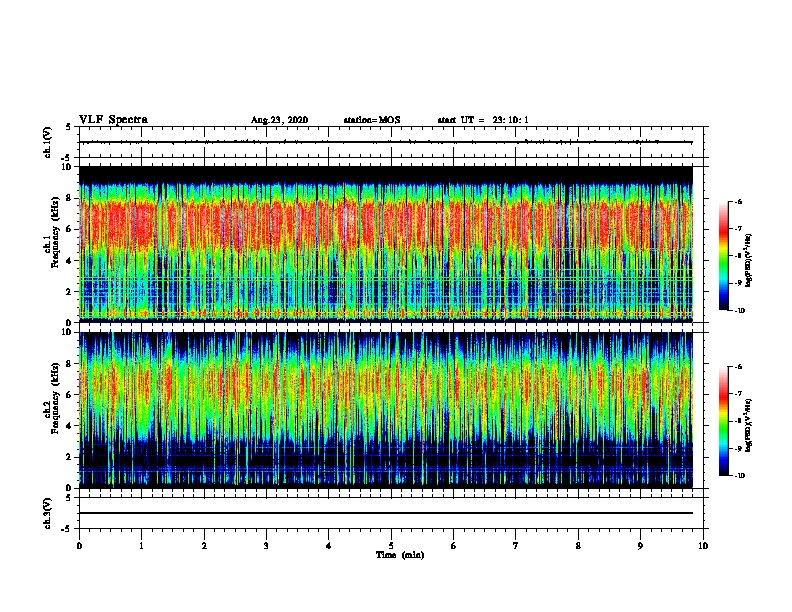Click the ch.2 spectrogram color scale bar
The height and width of the screenshot is (612, 792).
[x=724, y=421]
